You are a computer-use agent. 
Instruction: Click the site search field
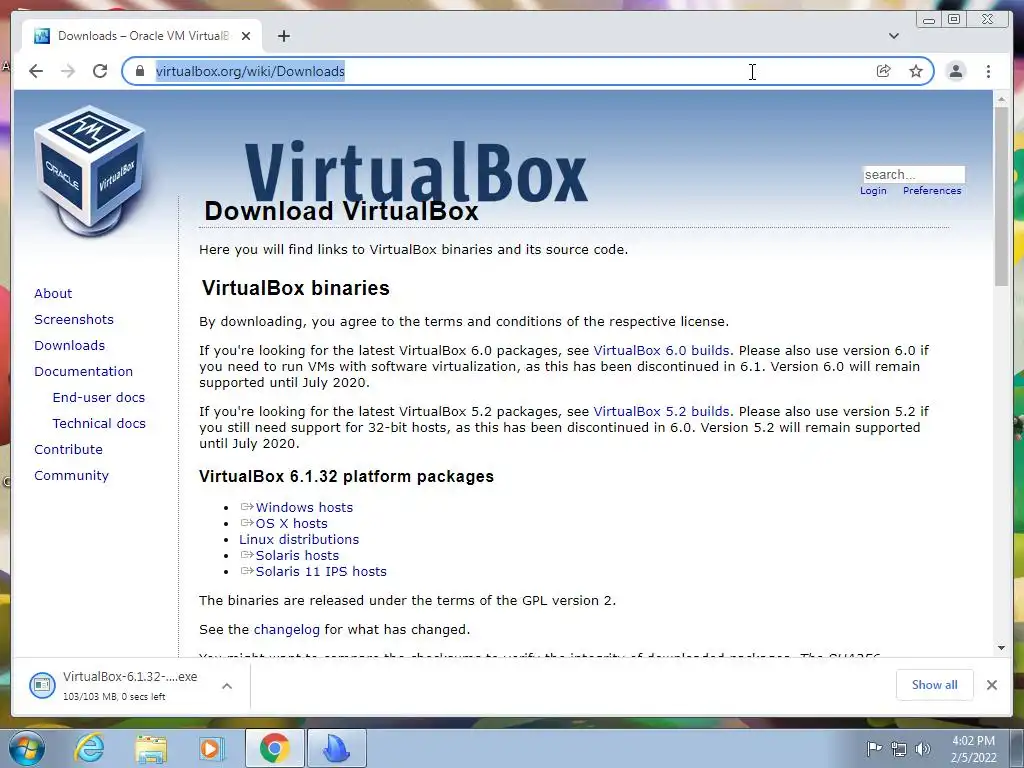click(913, 174)
